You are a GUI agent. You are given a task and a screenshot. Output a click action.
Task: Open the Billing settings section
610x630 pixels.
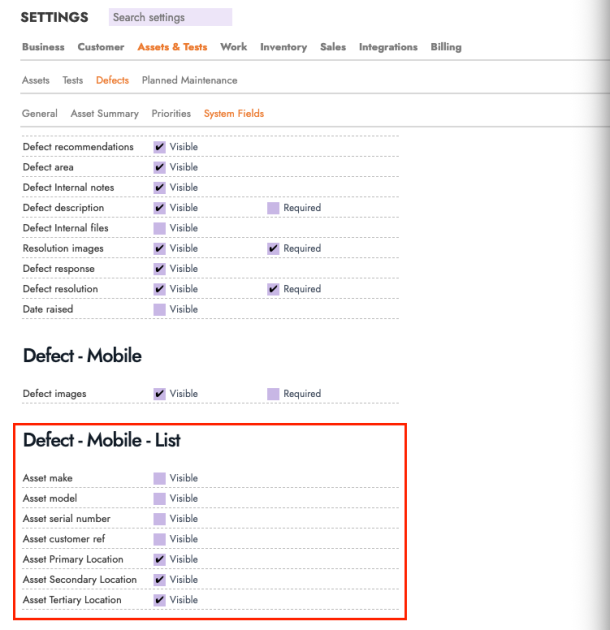click(x=446, y=47)
